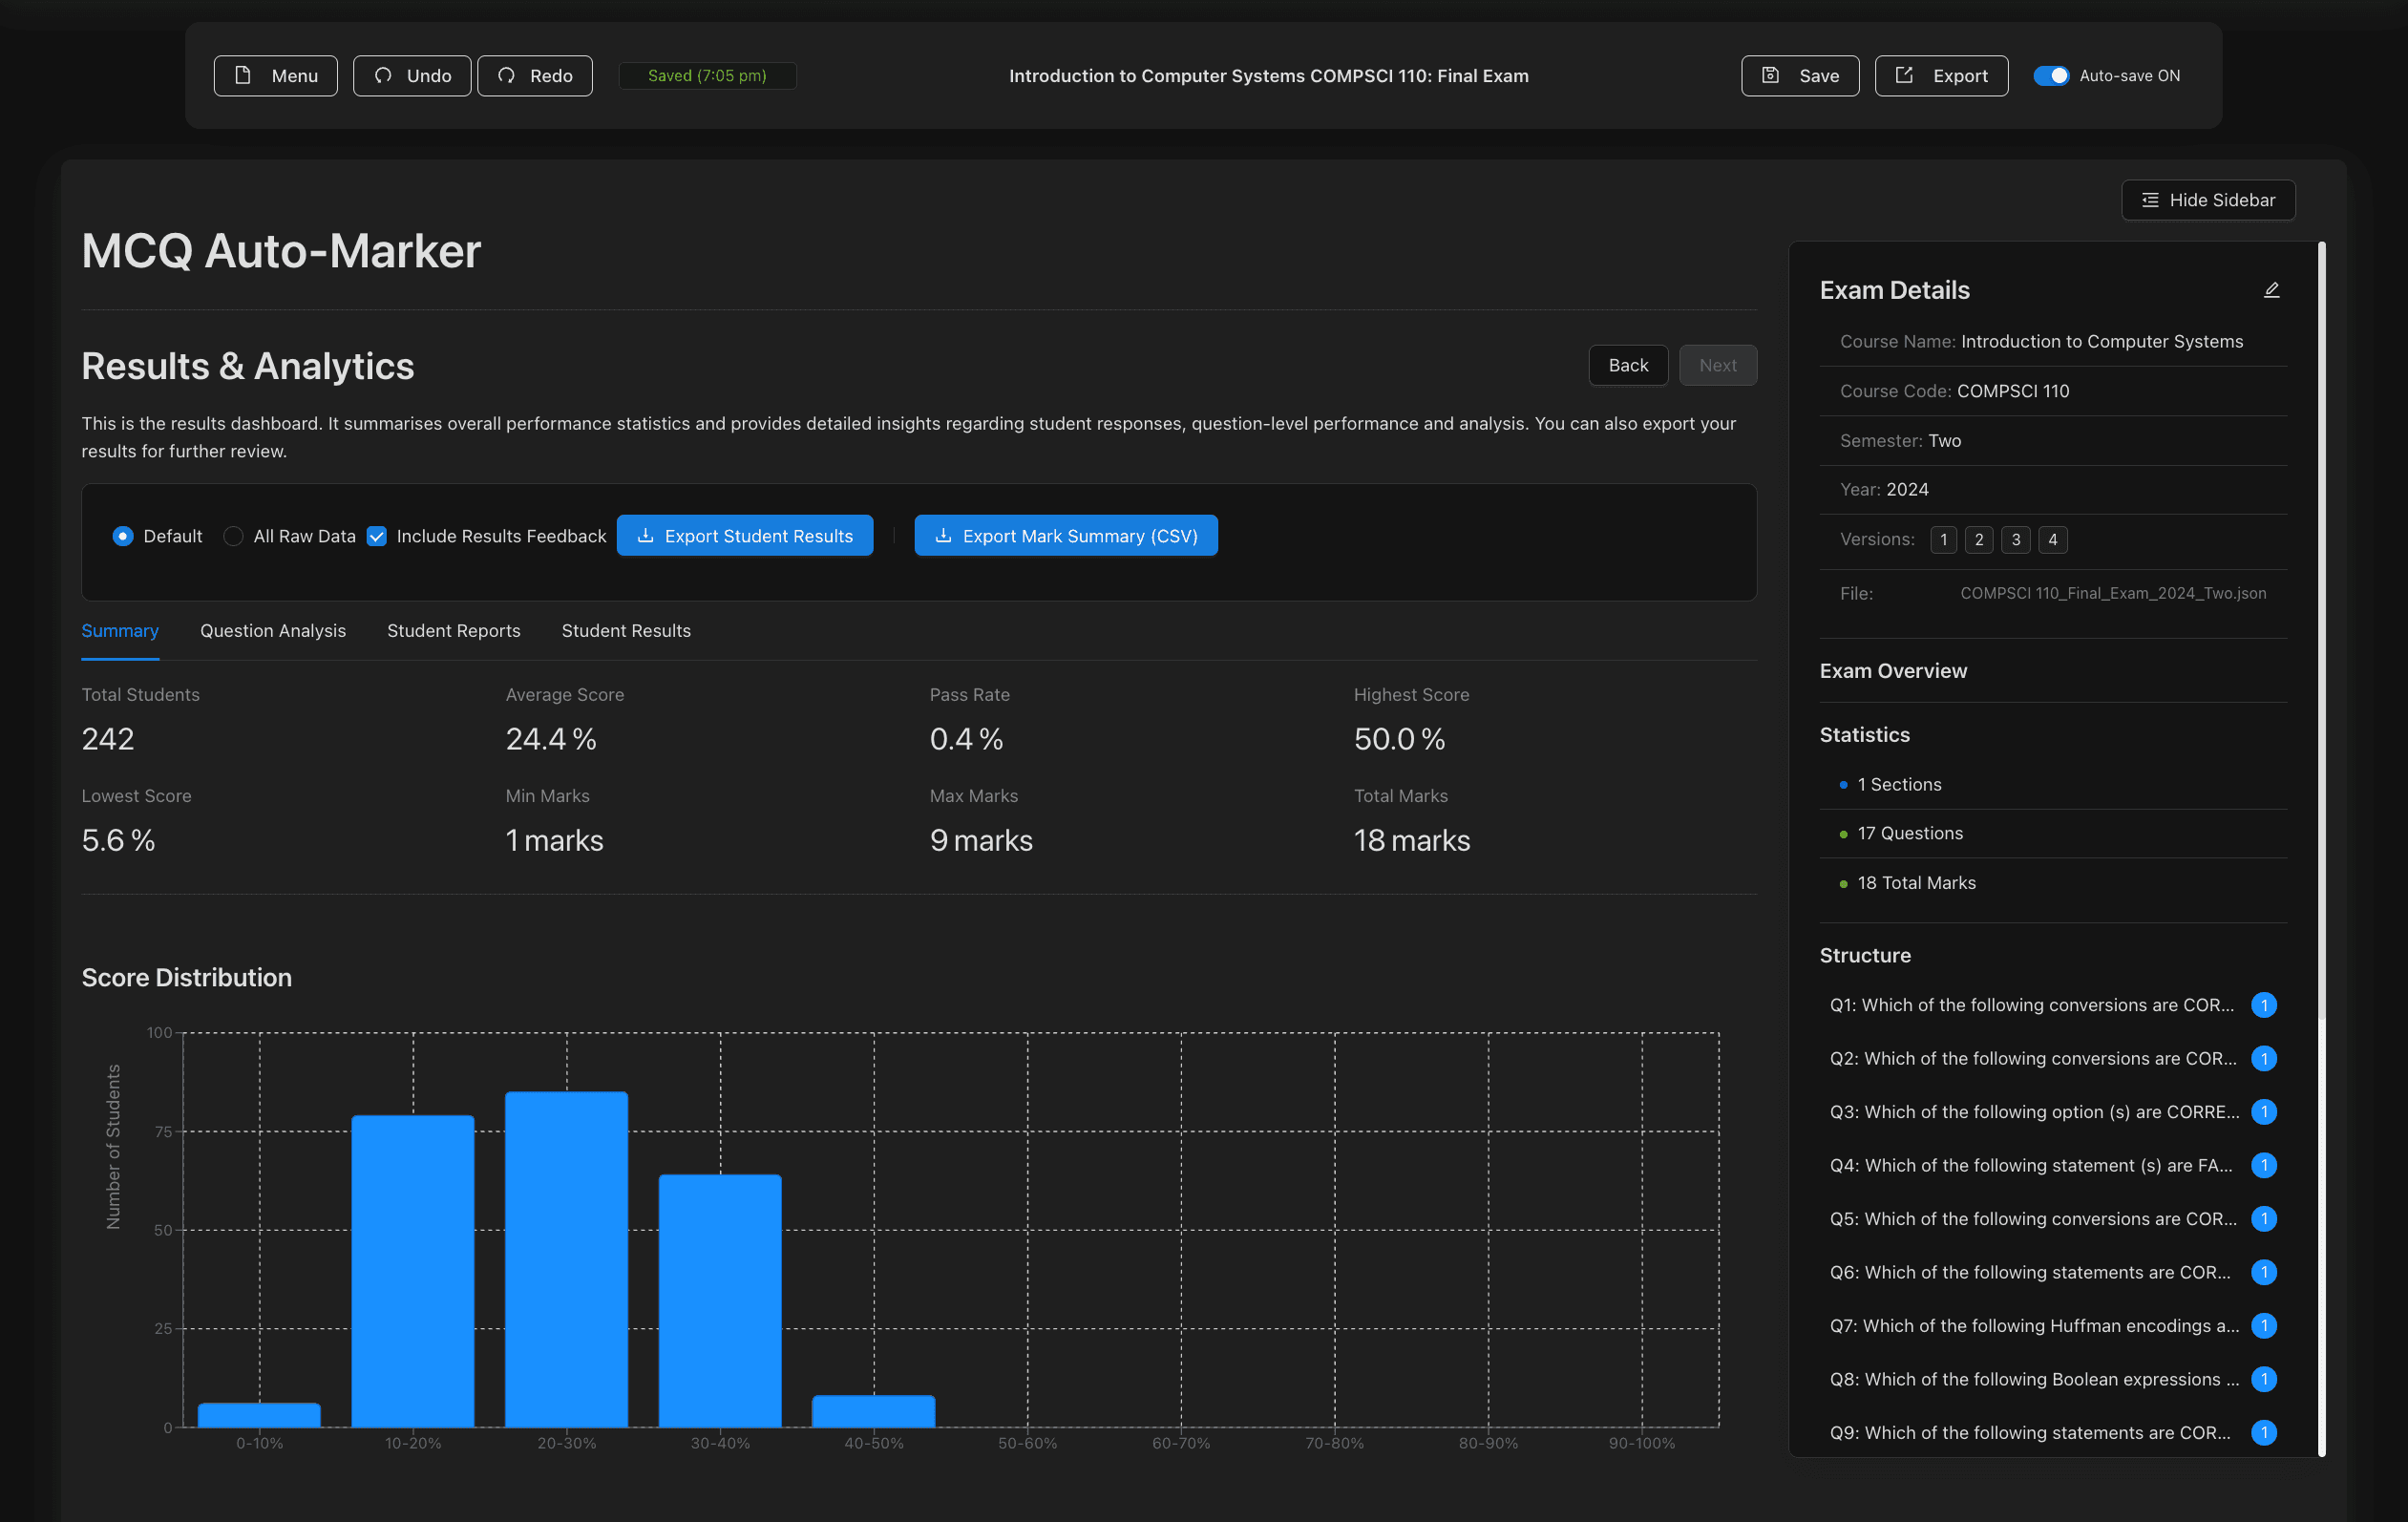This screenshot has width=2408, height=1522.
Task: Click the Undo arrow icon
Action: tap(383, 76)
